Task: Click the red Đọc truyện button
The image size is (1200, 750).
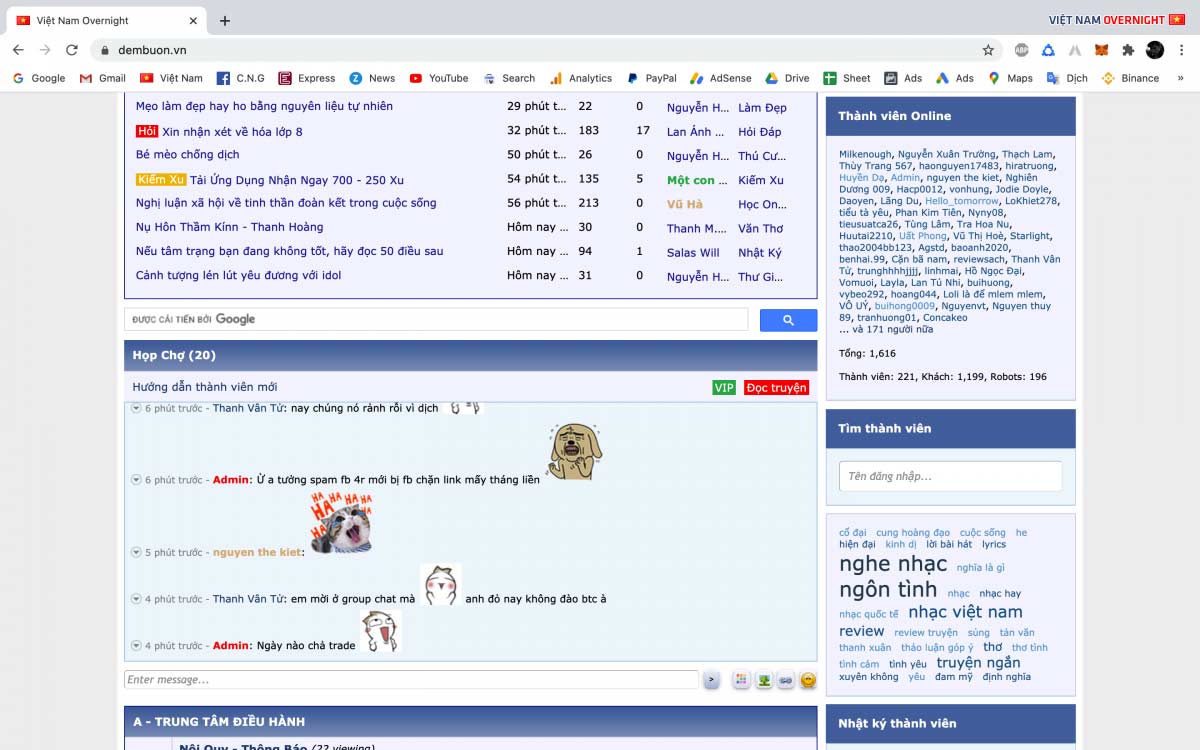Action: click(x=776, y=388)
